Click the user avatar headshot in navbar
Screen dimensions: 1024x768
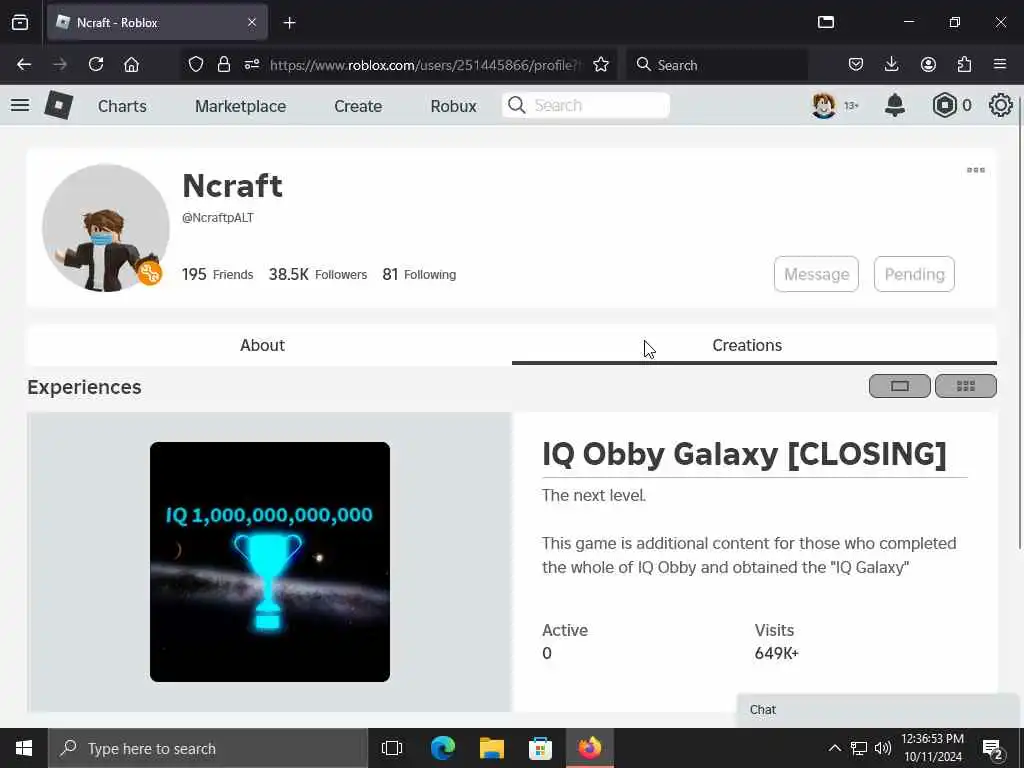click(x=824, y=105)
